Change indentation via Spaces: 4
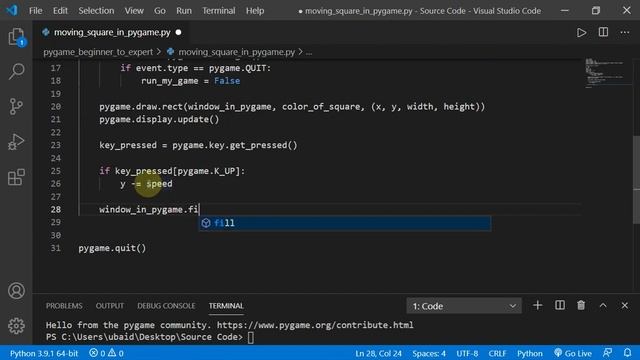This screenshot has width=640, height=360. tap(429, 353)
